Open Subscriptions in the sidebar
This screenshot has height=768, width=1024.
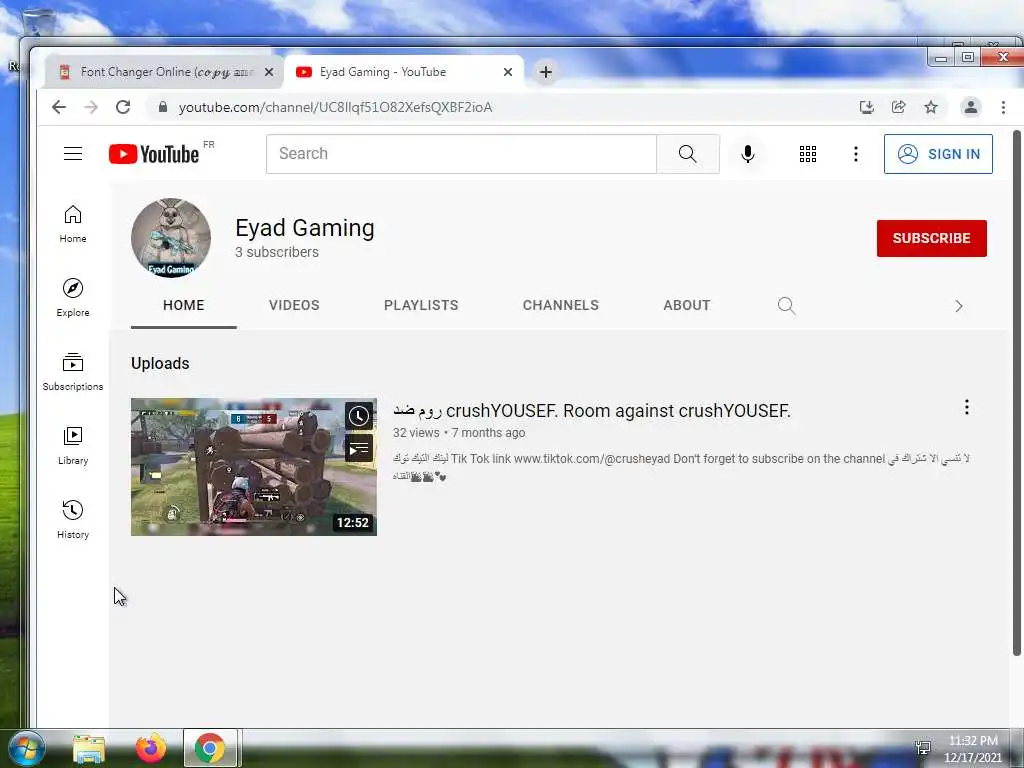[72, 372]
